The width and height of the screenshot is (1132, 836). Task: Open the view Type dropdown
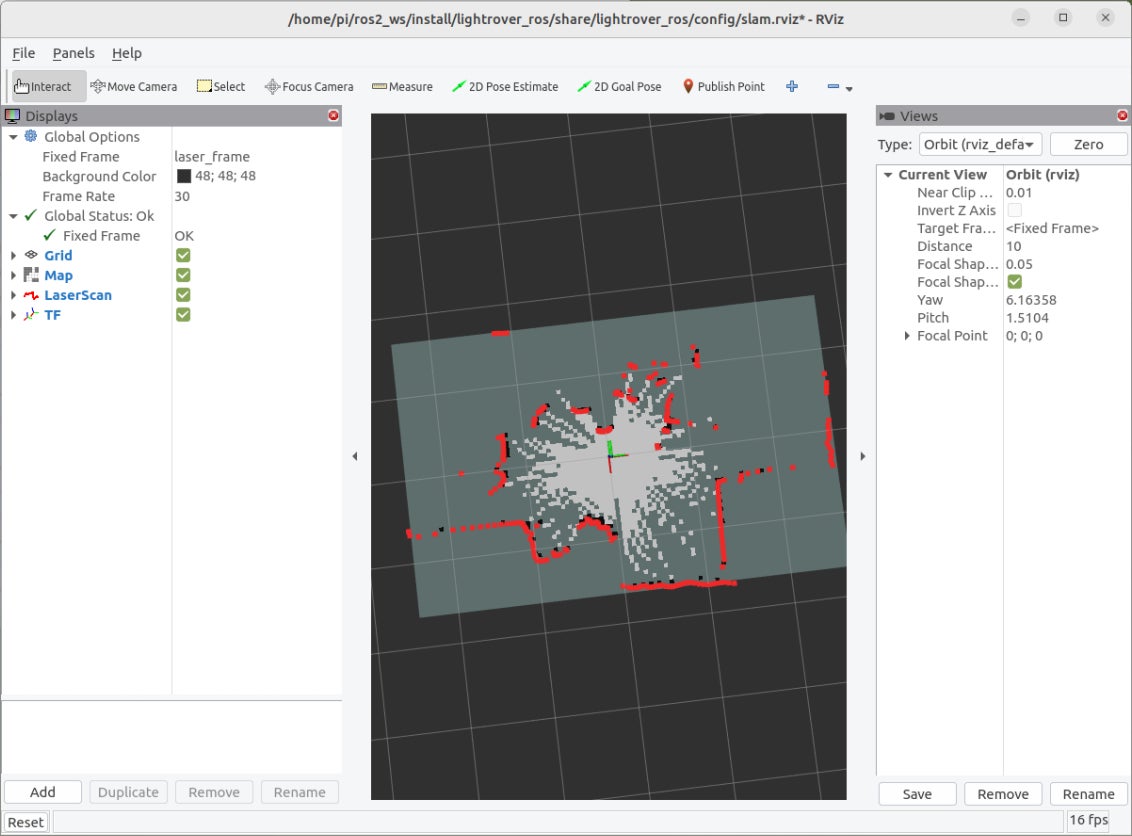tap(978, 144)
